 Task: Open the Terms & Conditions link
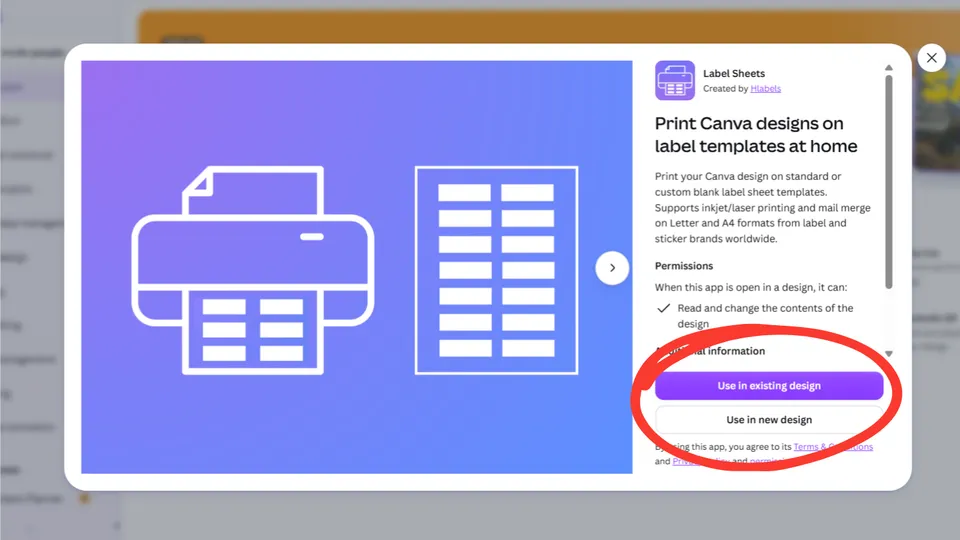(833, 447)
